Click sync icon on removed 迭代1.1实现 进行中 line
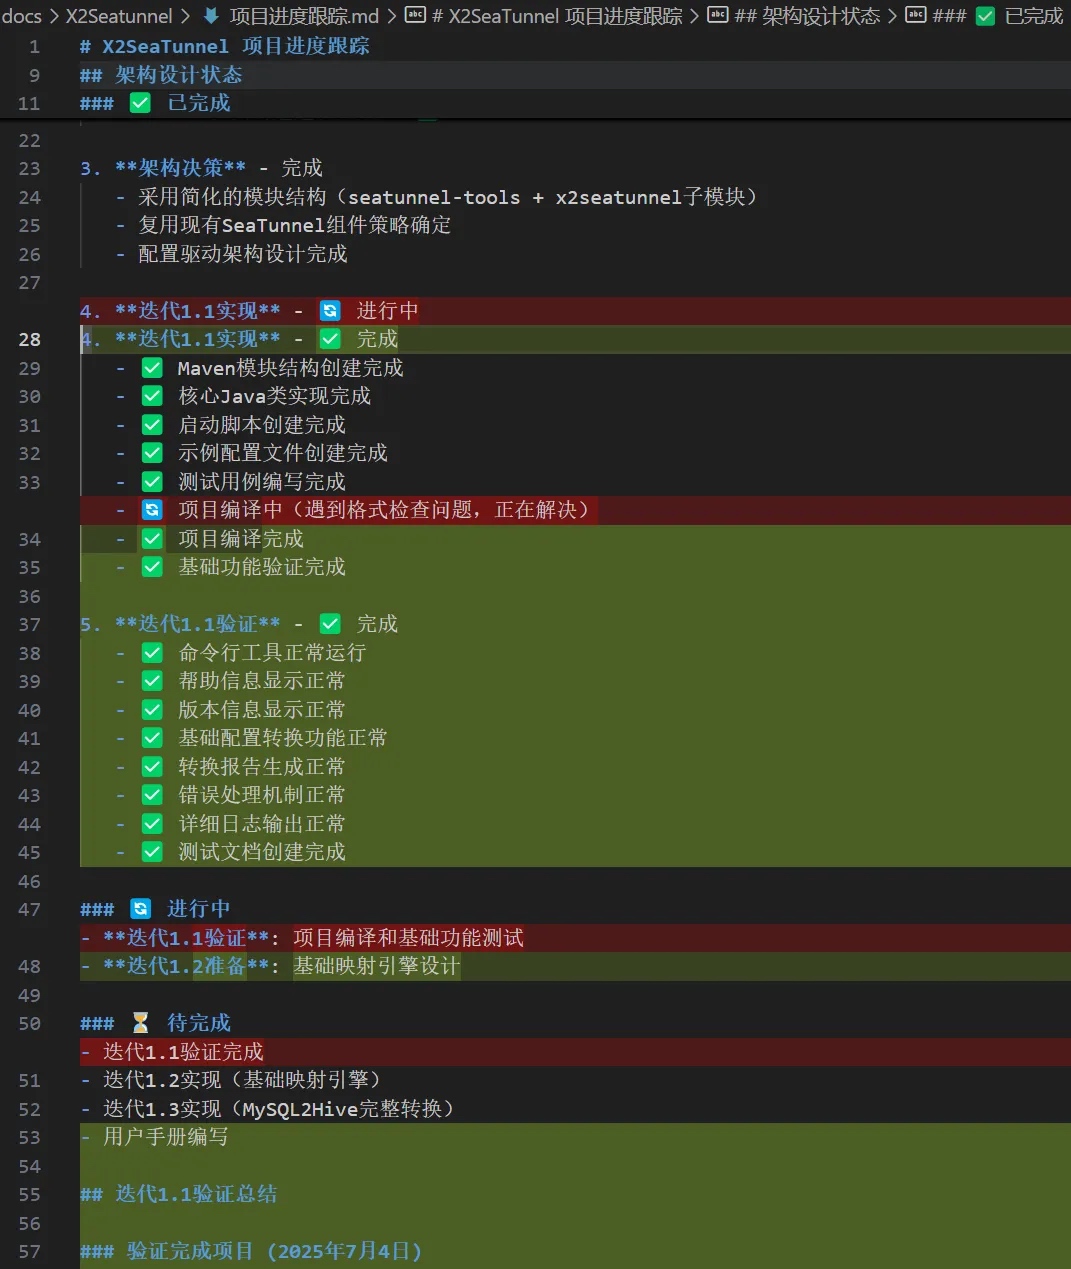 pyautogui.click(x=330, y=311)
